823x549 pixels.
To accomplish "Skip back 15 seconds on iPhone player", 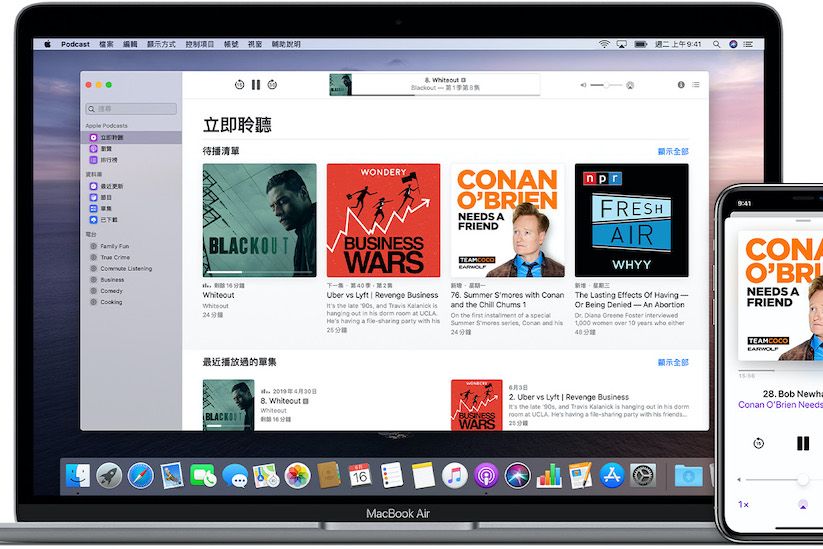I will (x=758, y=444).
